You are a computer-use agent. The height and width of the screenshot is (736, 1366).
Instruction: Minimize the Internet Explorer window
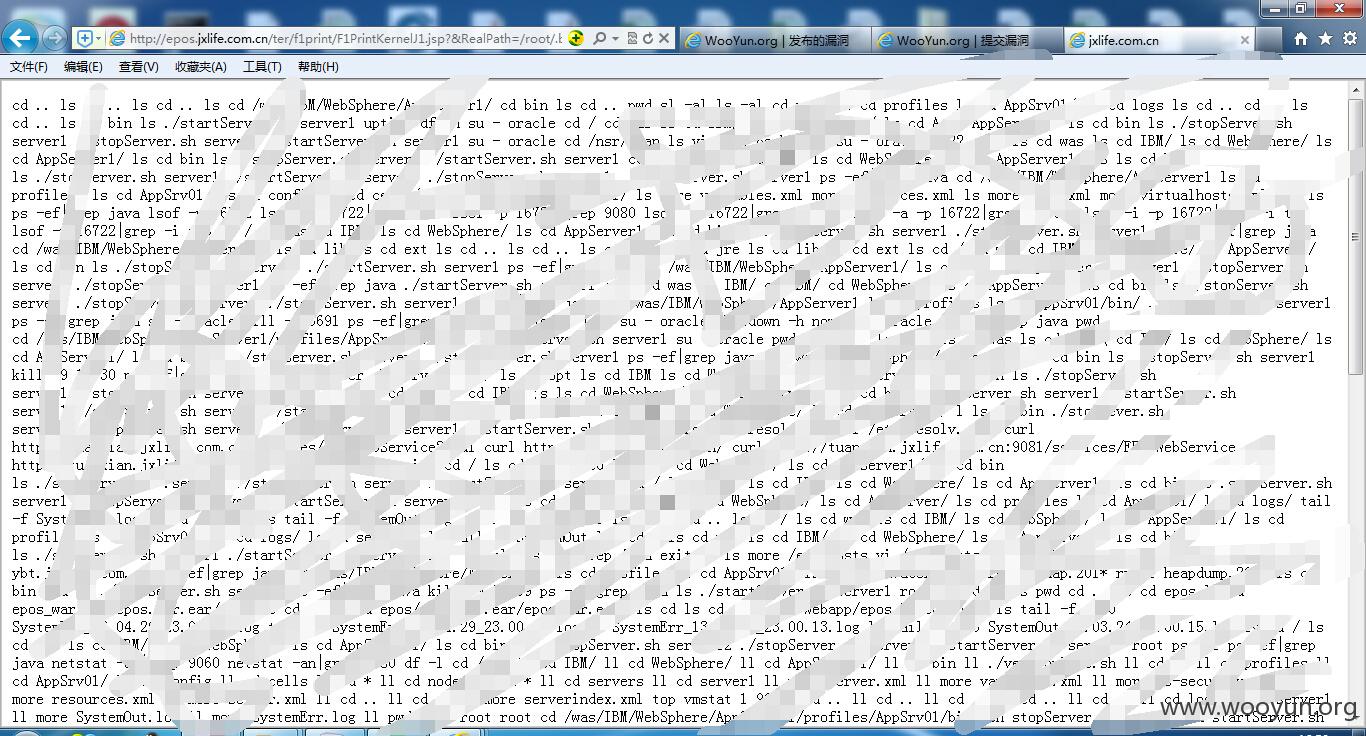1274,8
